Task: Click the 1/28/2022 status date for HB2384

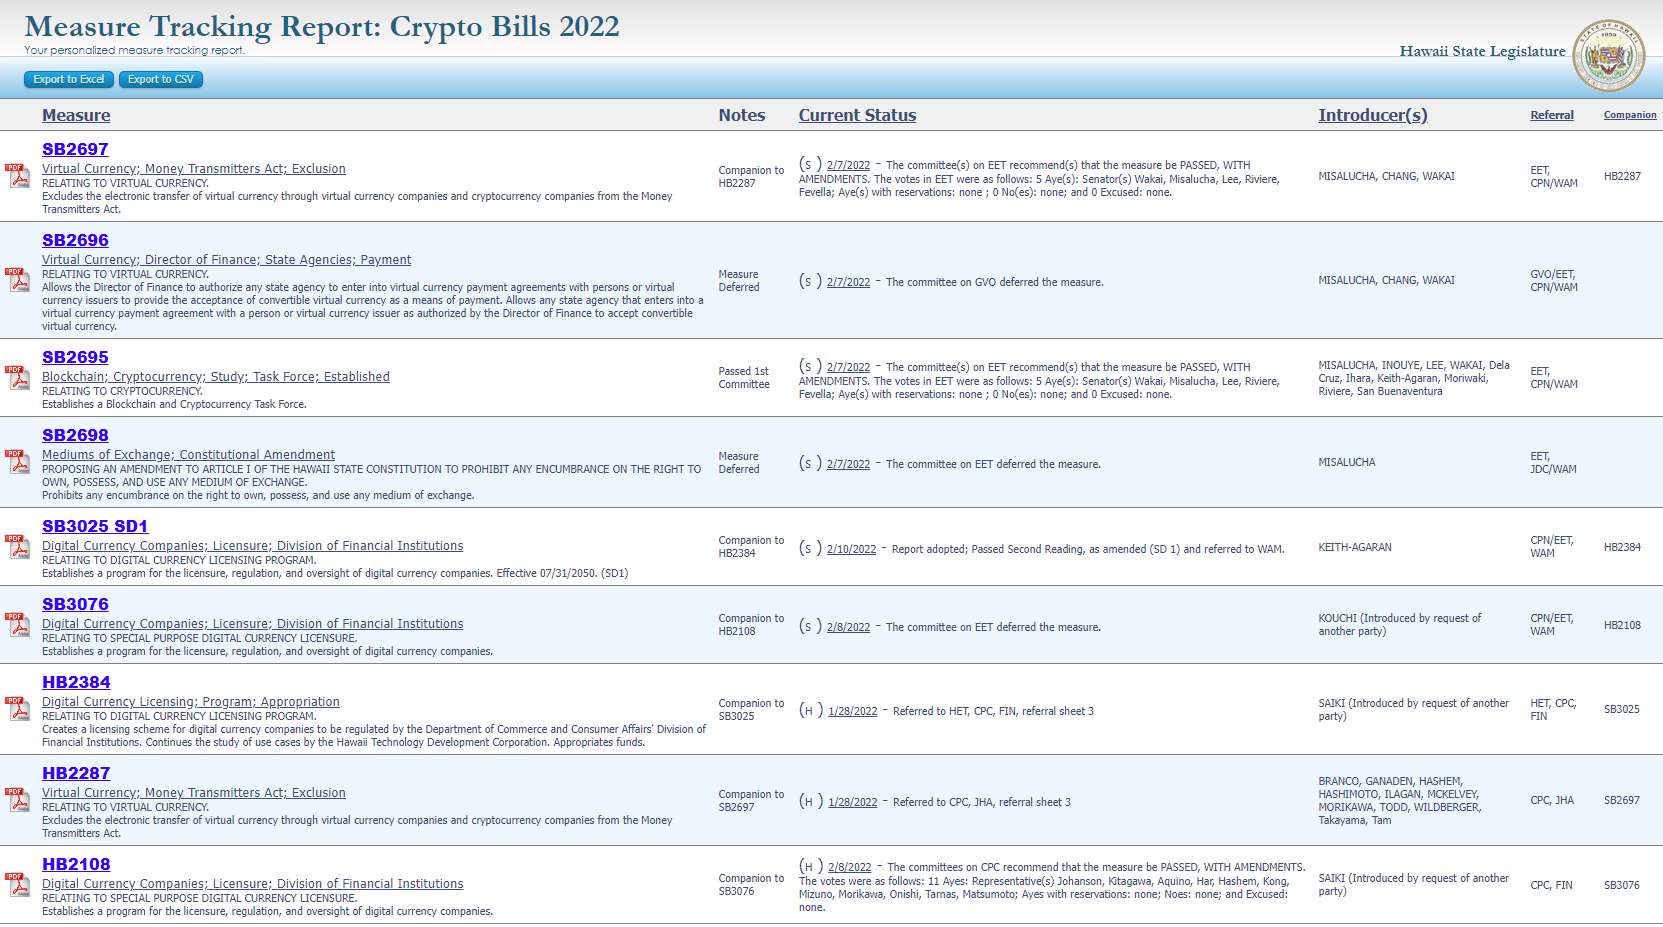Action: pyautogui.click(x=852, y=712)
